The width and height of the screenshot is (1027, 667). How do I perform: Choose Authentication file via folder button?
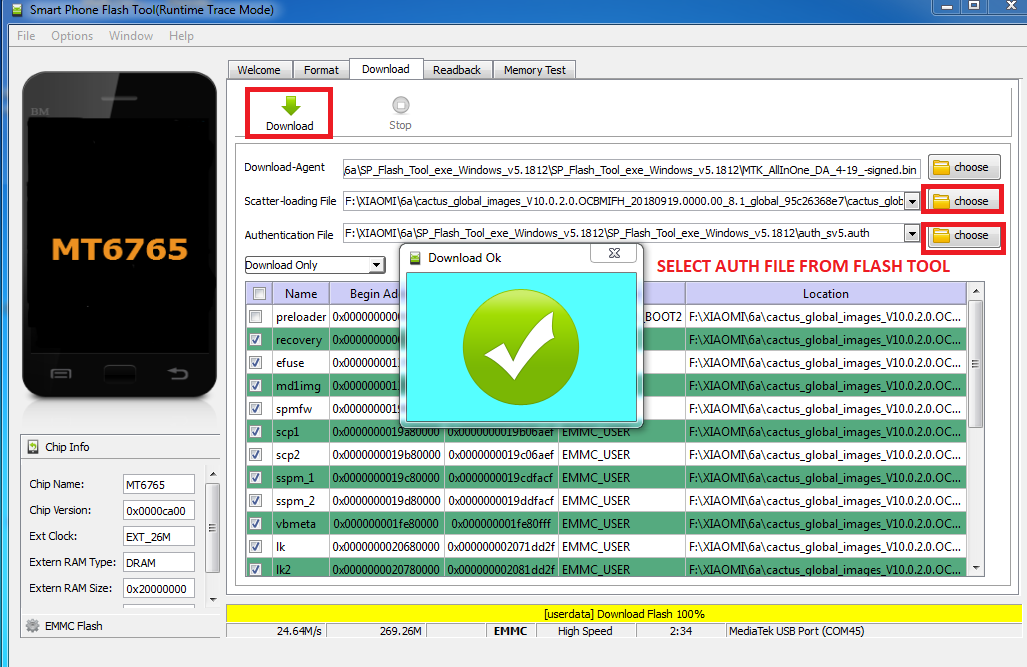coord(963,235)
